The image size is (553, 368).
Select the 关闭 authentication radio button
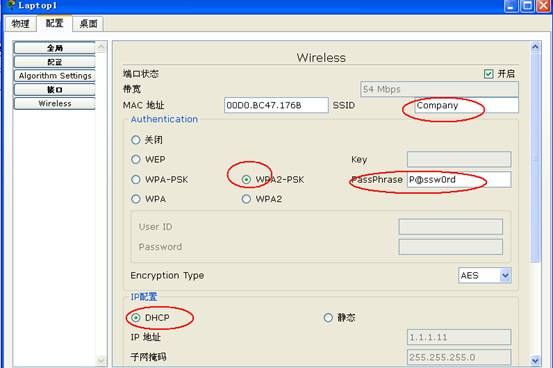136,140
